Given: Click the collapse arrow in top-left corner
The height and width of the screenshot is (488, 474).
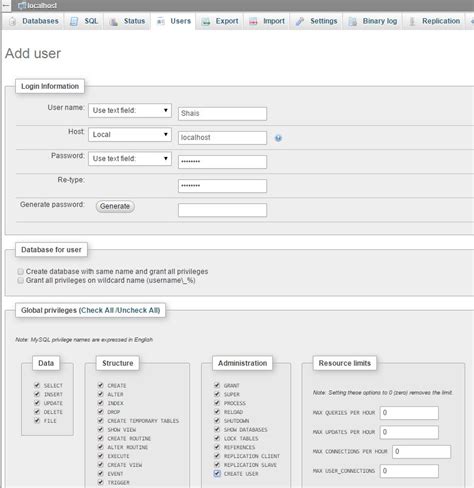Looking at the screenshot, I should tap(6, 6).
